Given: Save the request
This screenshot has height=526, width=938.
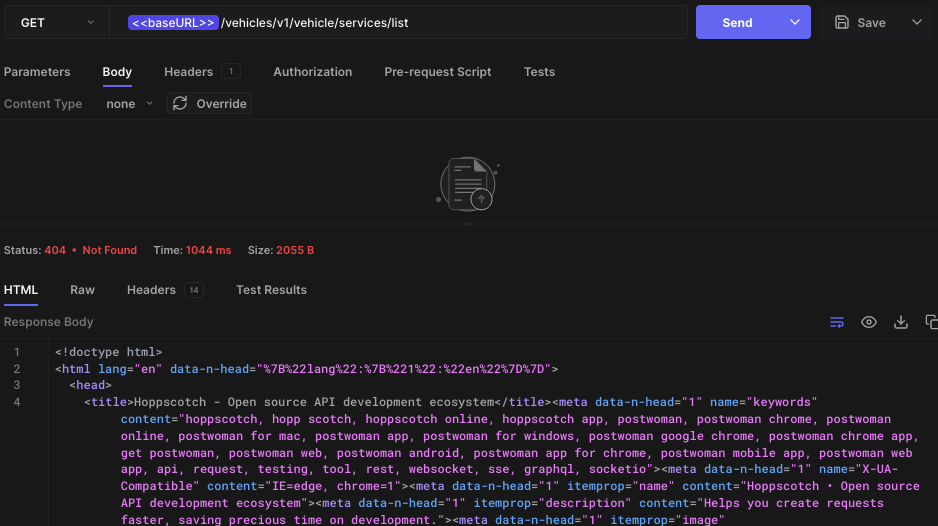Looking at the screenshot, I should click(860, 23).
